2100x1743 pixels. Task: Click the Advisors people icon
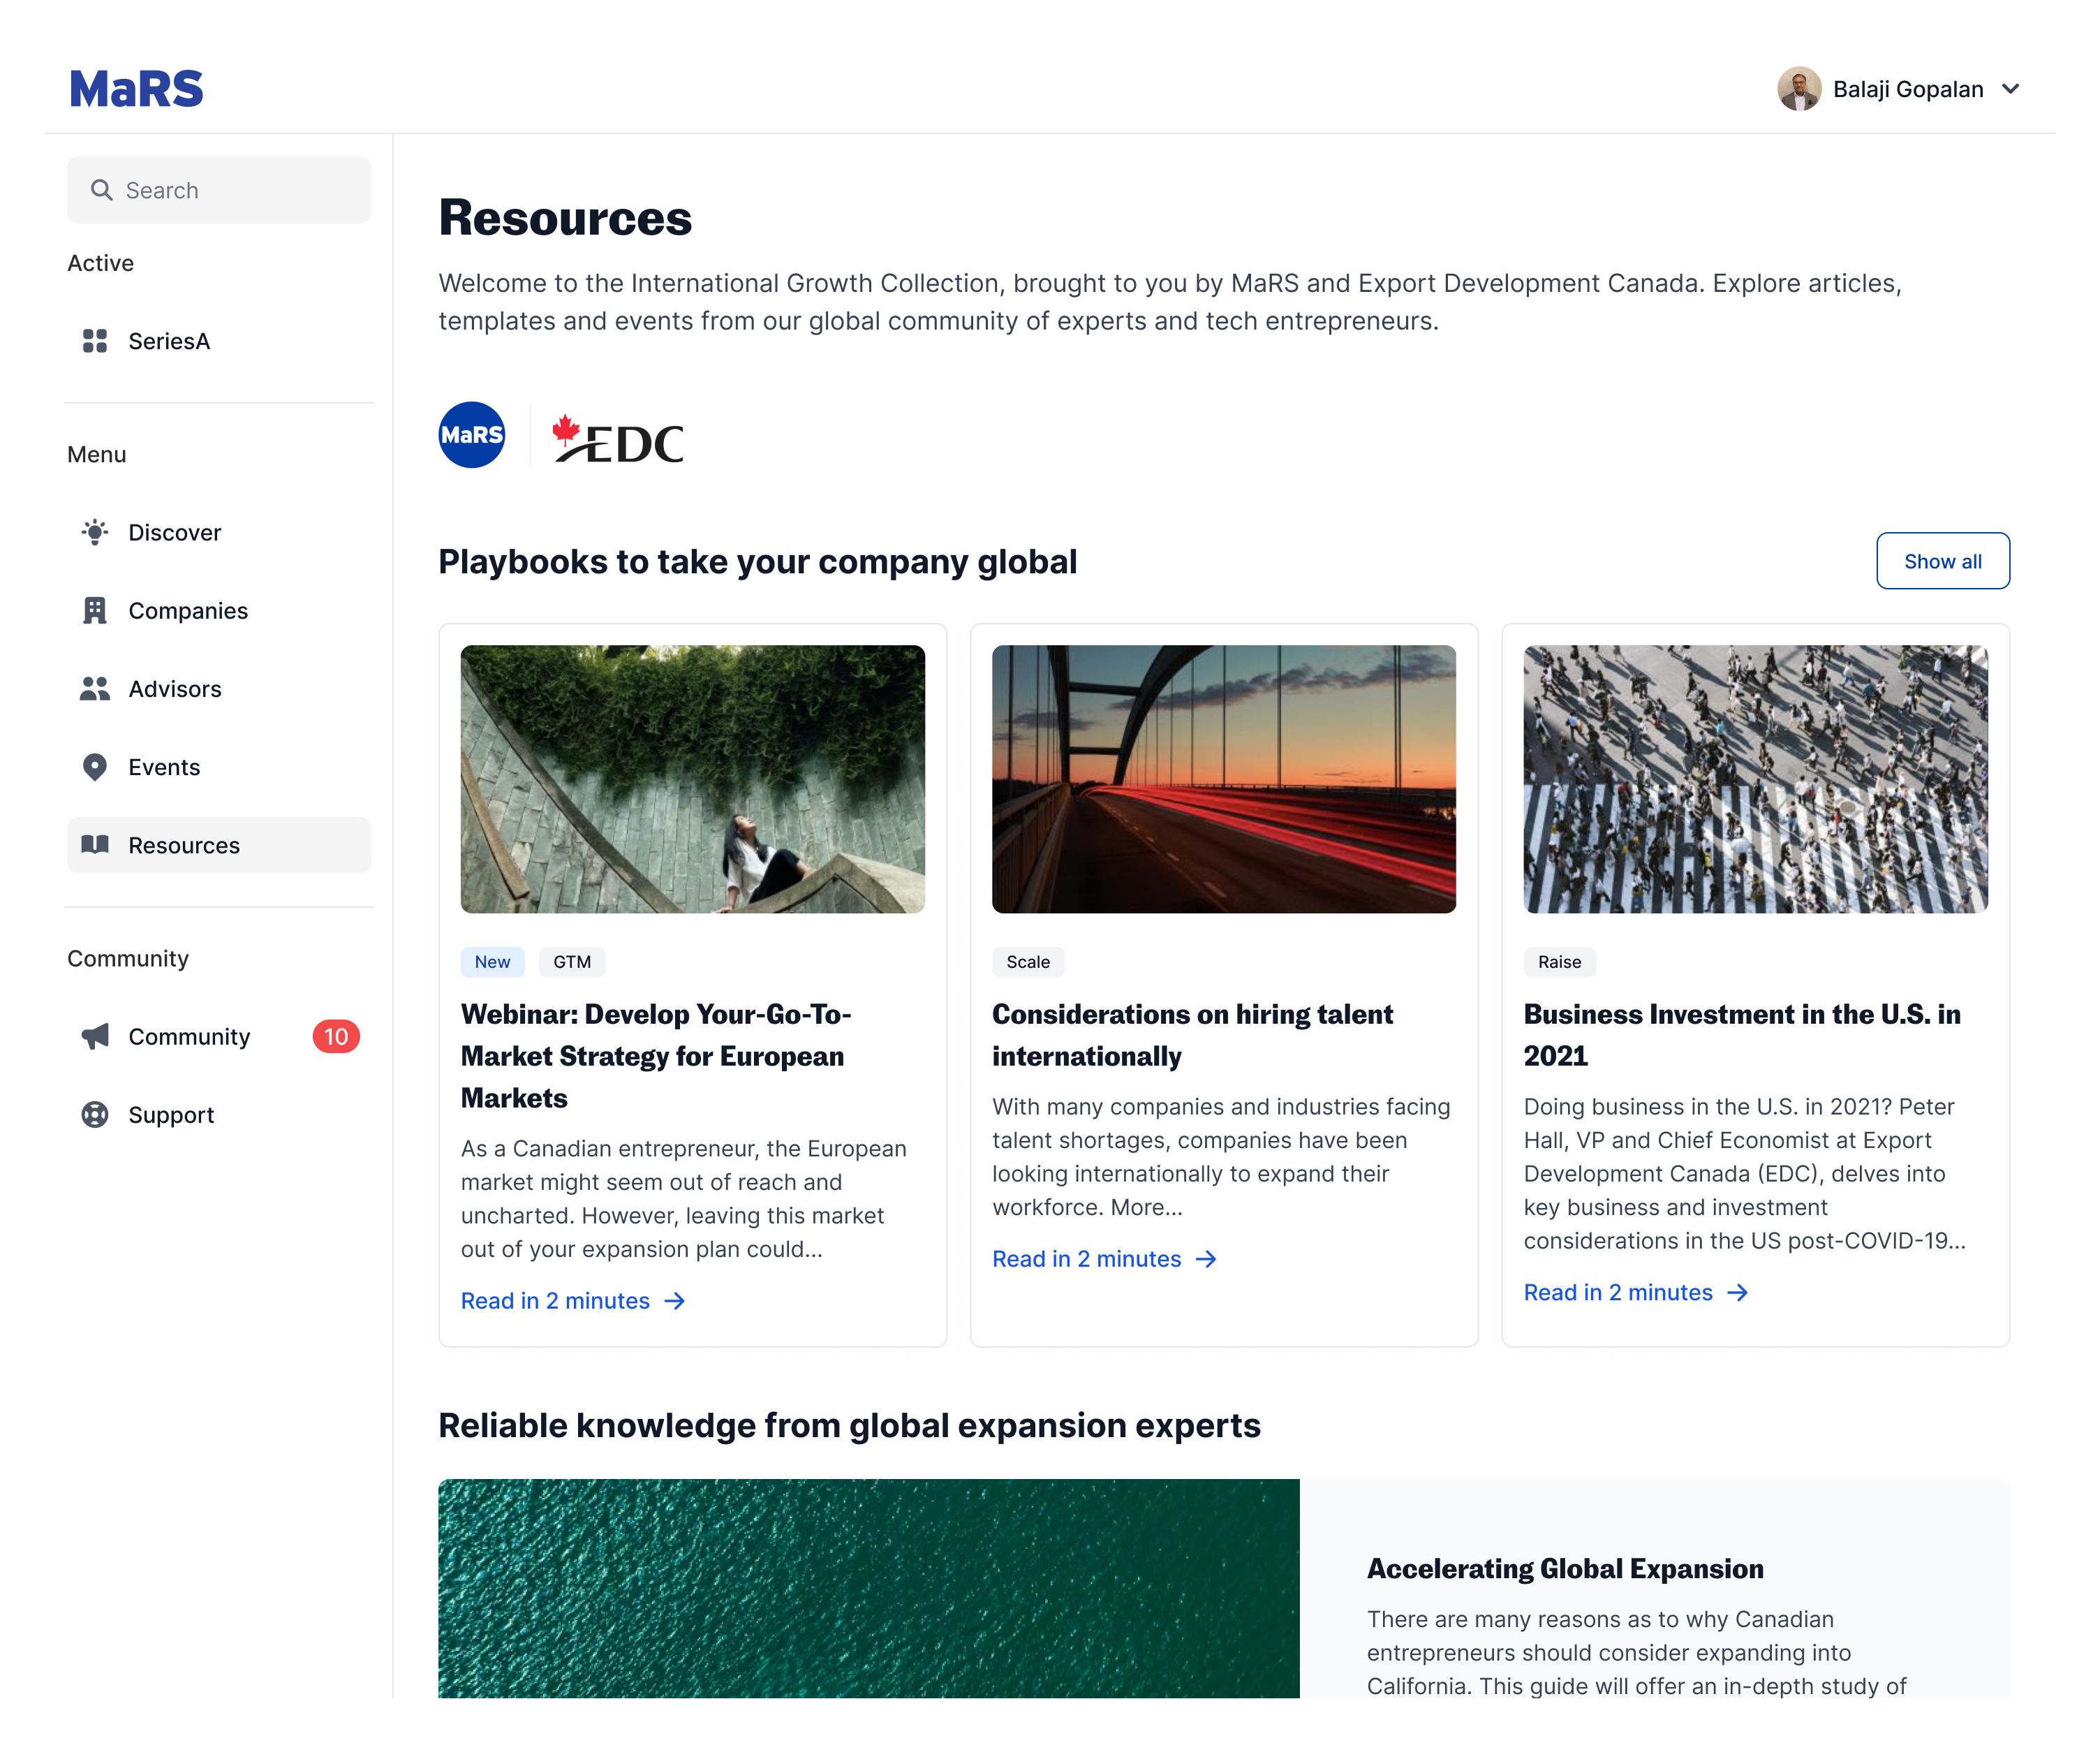(95, 689)
